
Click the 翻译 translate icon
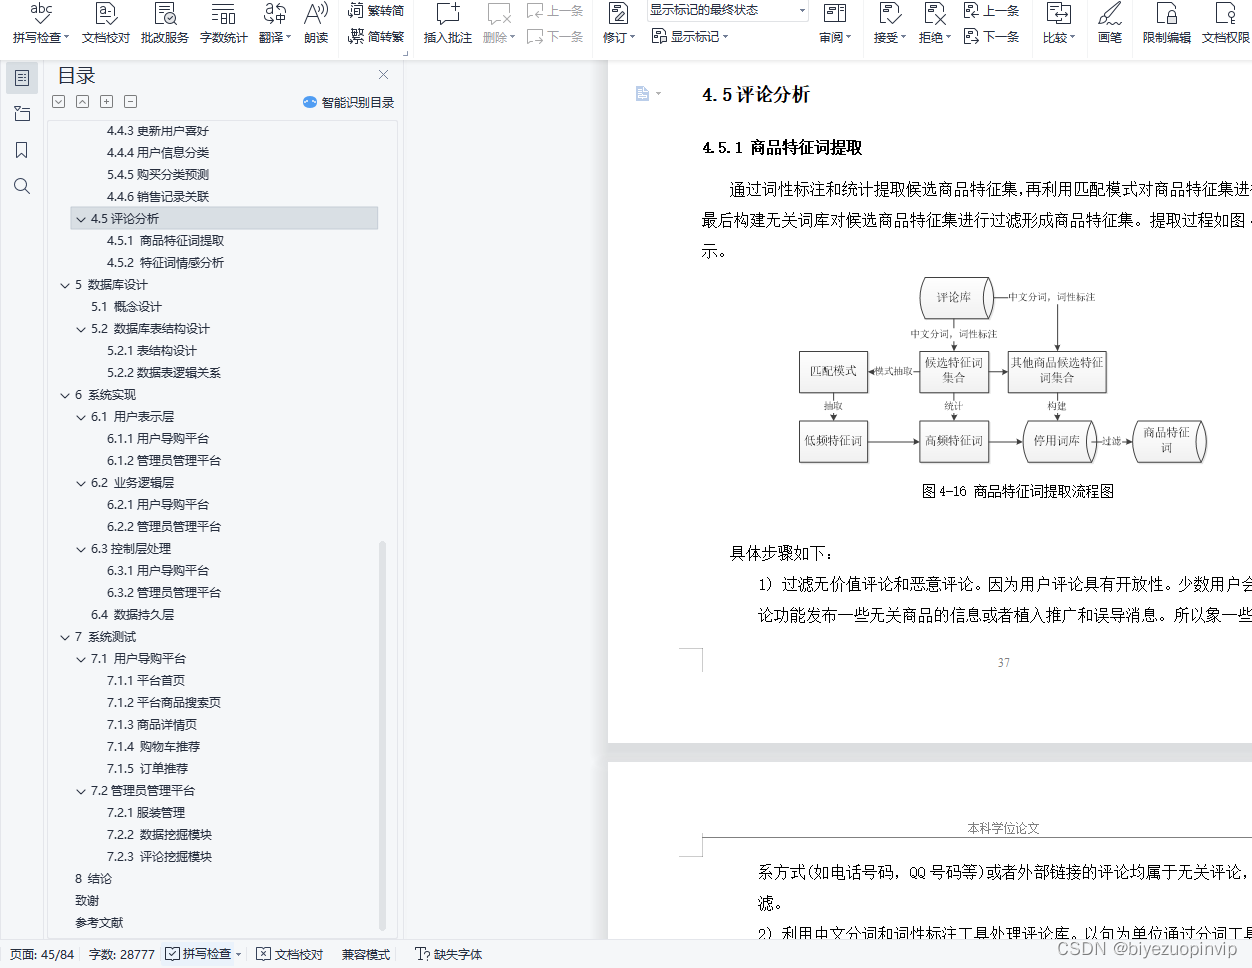coord(275,14)
